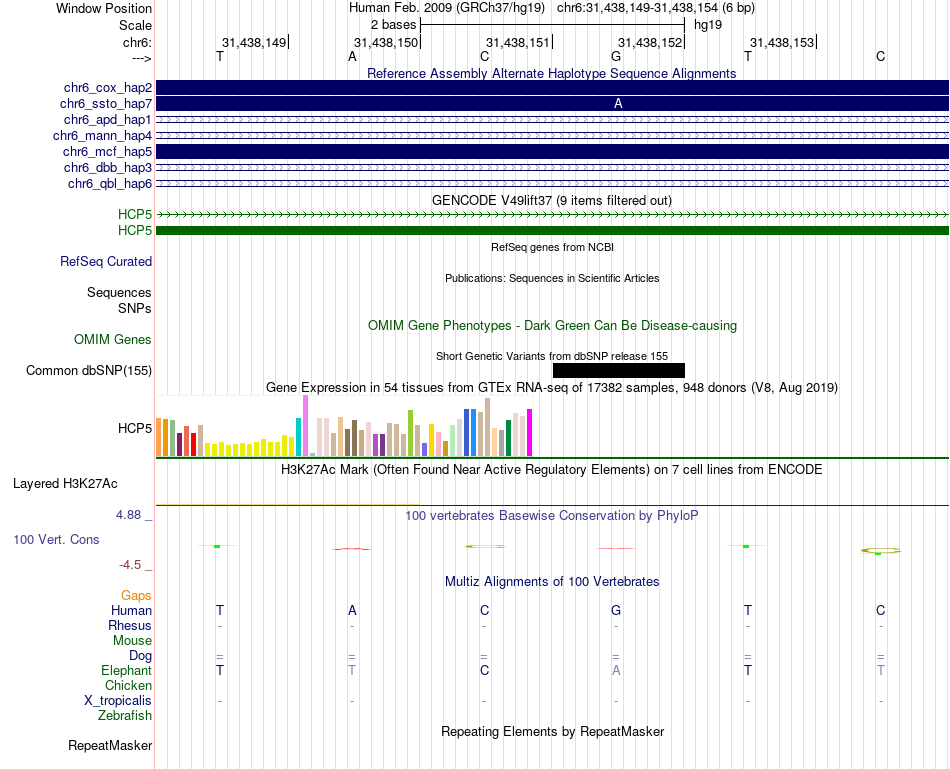950x769 pixels.
Task: Click the Publications: Sequences in Scientific Articles title
Action: pyautogui.click(x=552, y=278)
